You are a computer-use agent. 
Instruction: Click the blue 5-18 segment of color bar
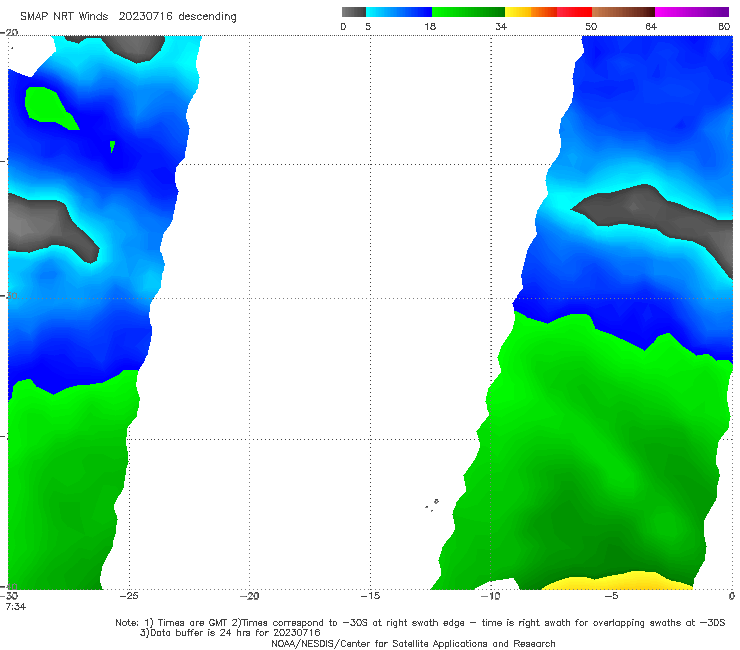point(399,12)
